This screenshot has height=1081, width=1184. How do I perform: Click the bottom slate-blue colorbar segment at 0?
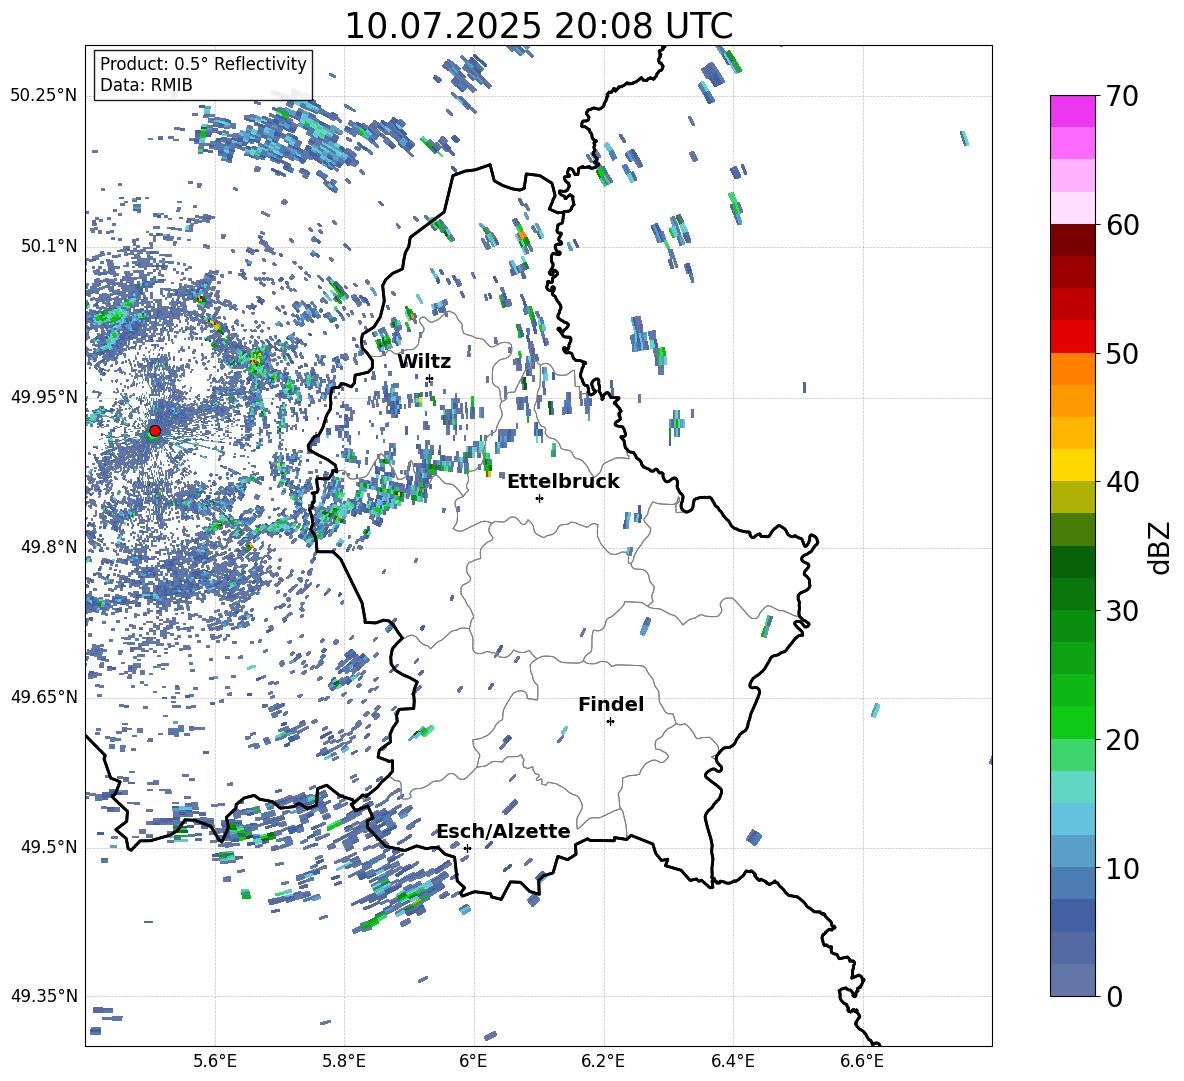point(1072,980)
